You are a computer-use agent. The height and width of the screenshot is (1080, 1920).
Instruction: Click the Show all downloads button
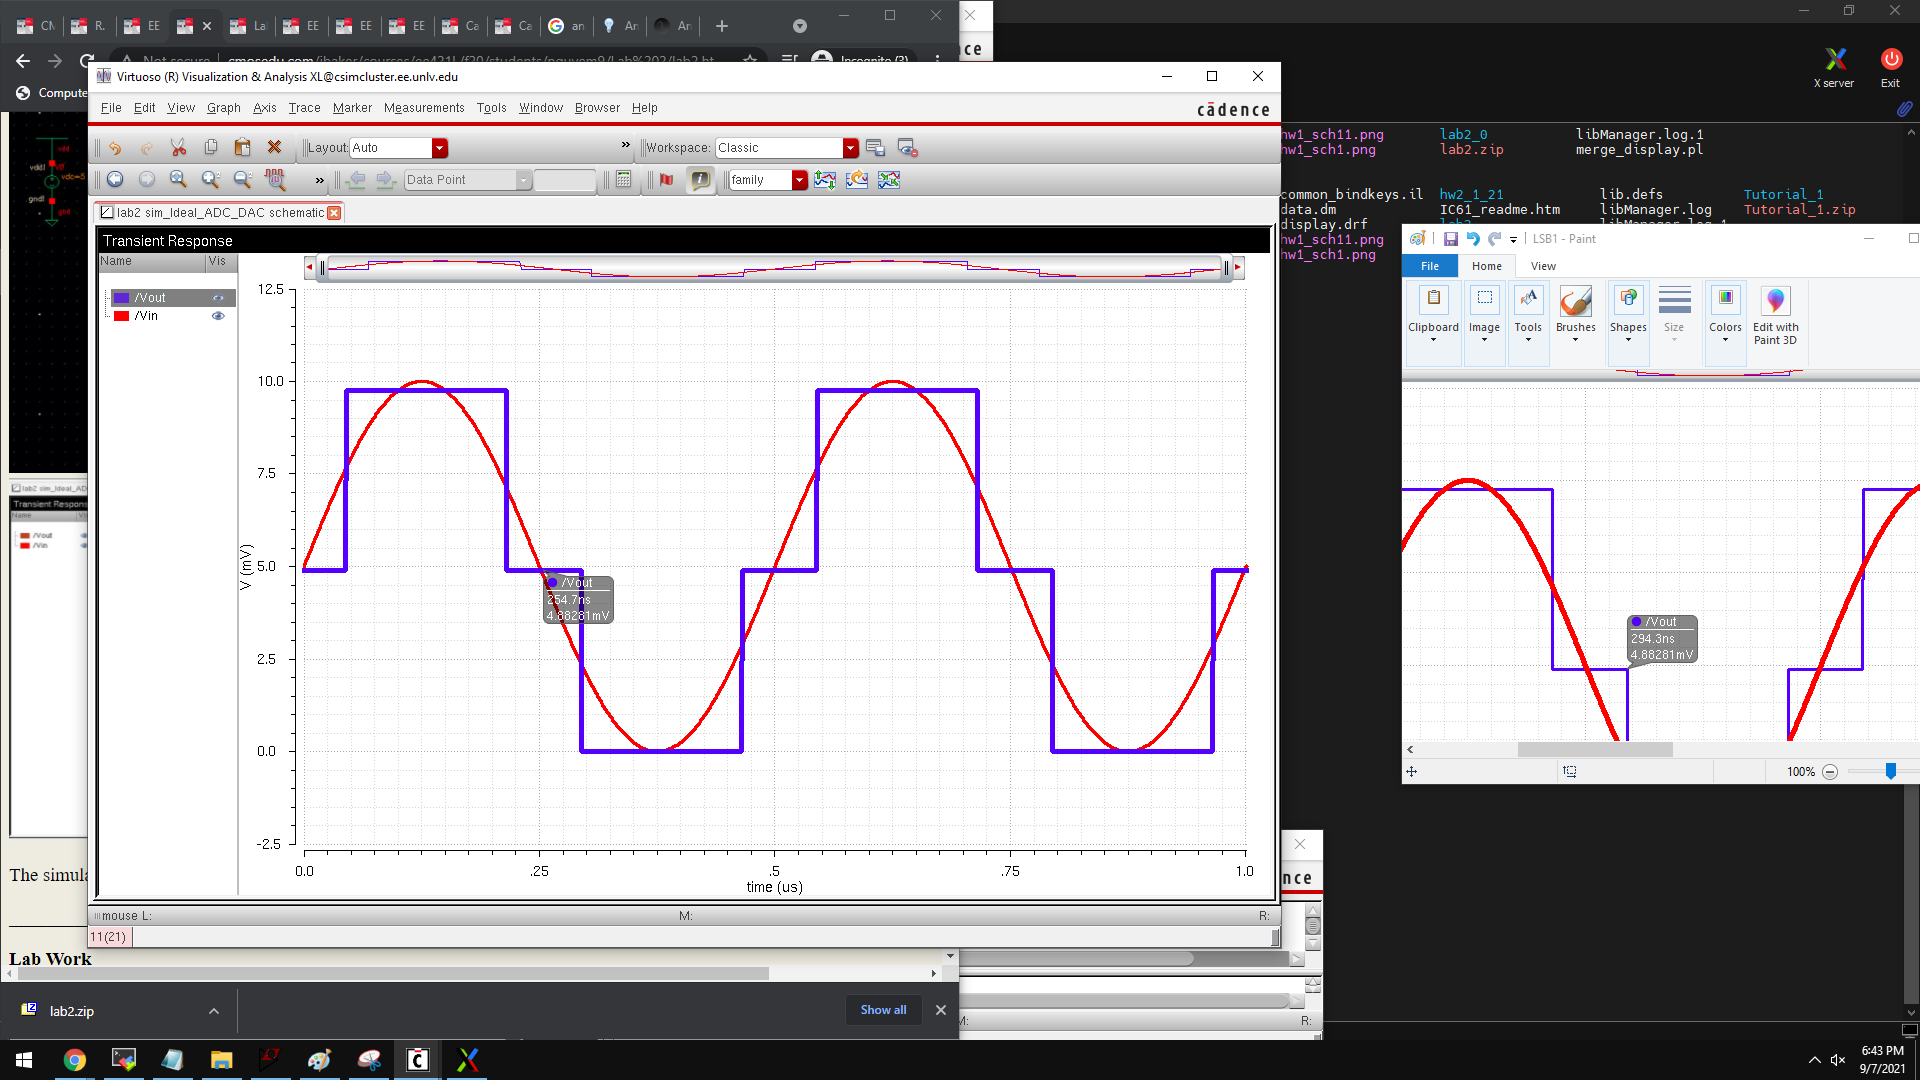coord(883,1010)
